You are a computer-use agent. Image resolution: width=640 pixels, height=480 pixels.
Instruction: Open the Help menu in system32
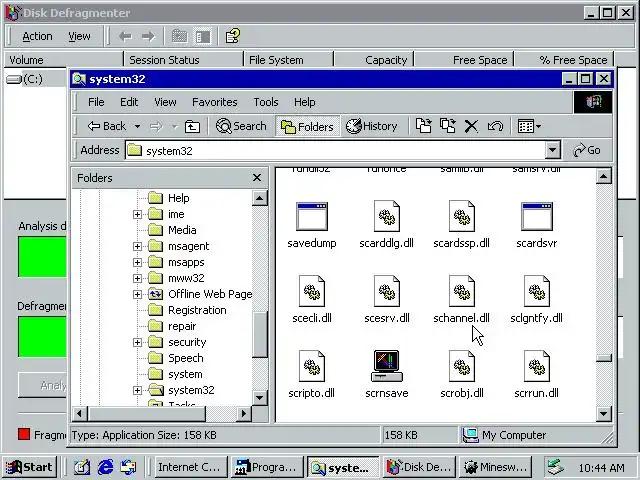(304, 102)
